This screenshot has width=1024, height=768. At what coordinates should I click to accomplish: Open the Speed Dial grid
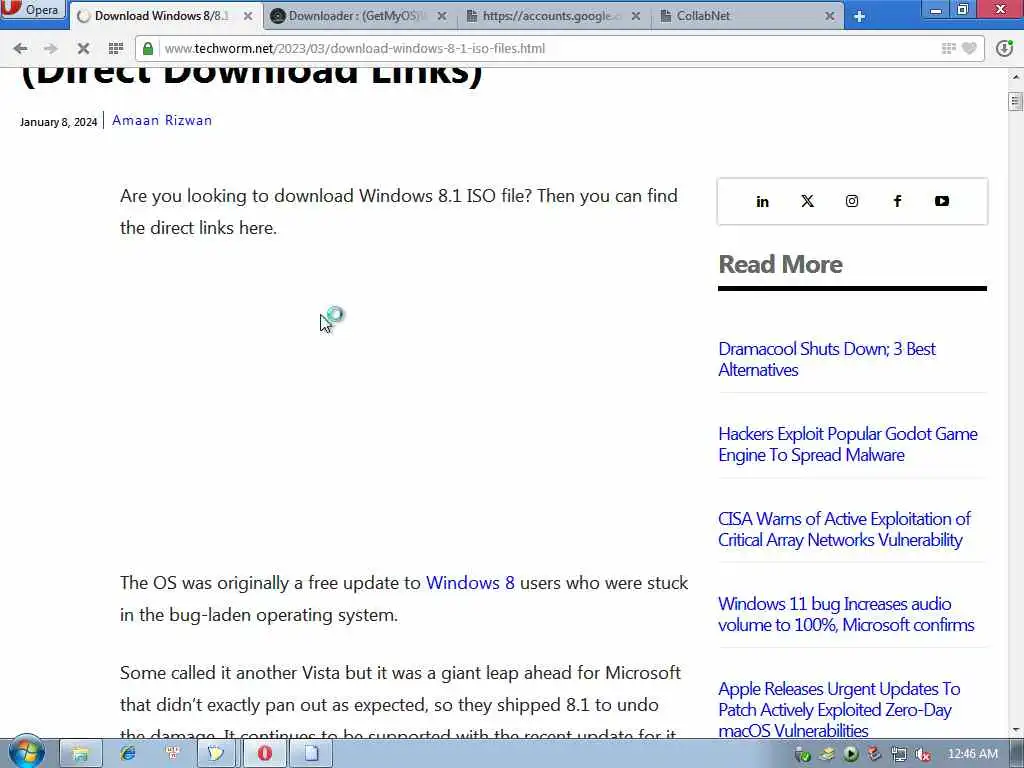coord(116,48)
